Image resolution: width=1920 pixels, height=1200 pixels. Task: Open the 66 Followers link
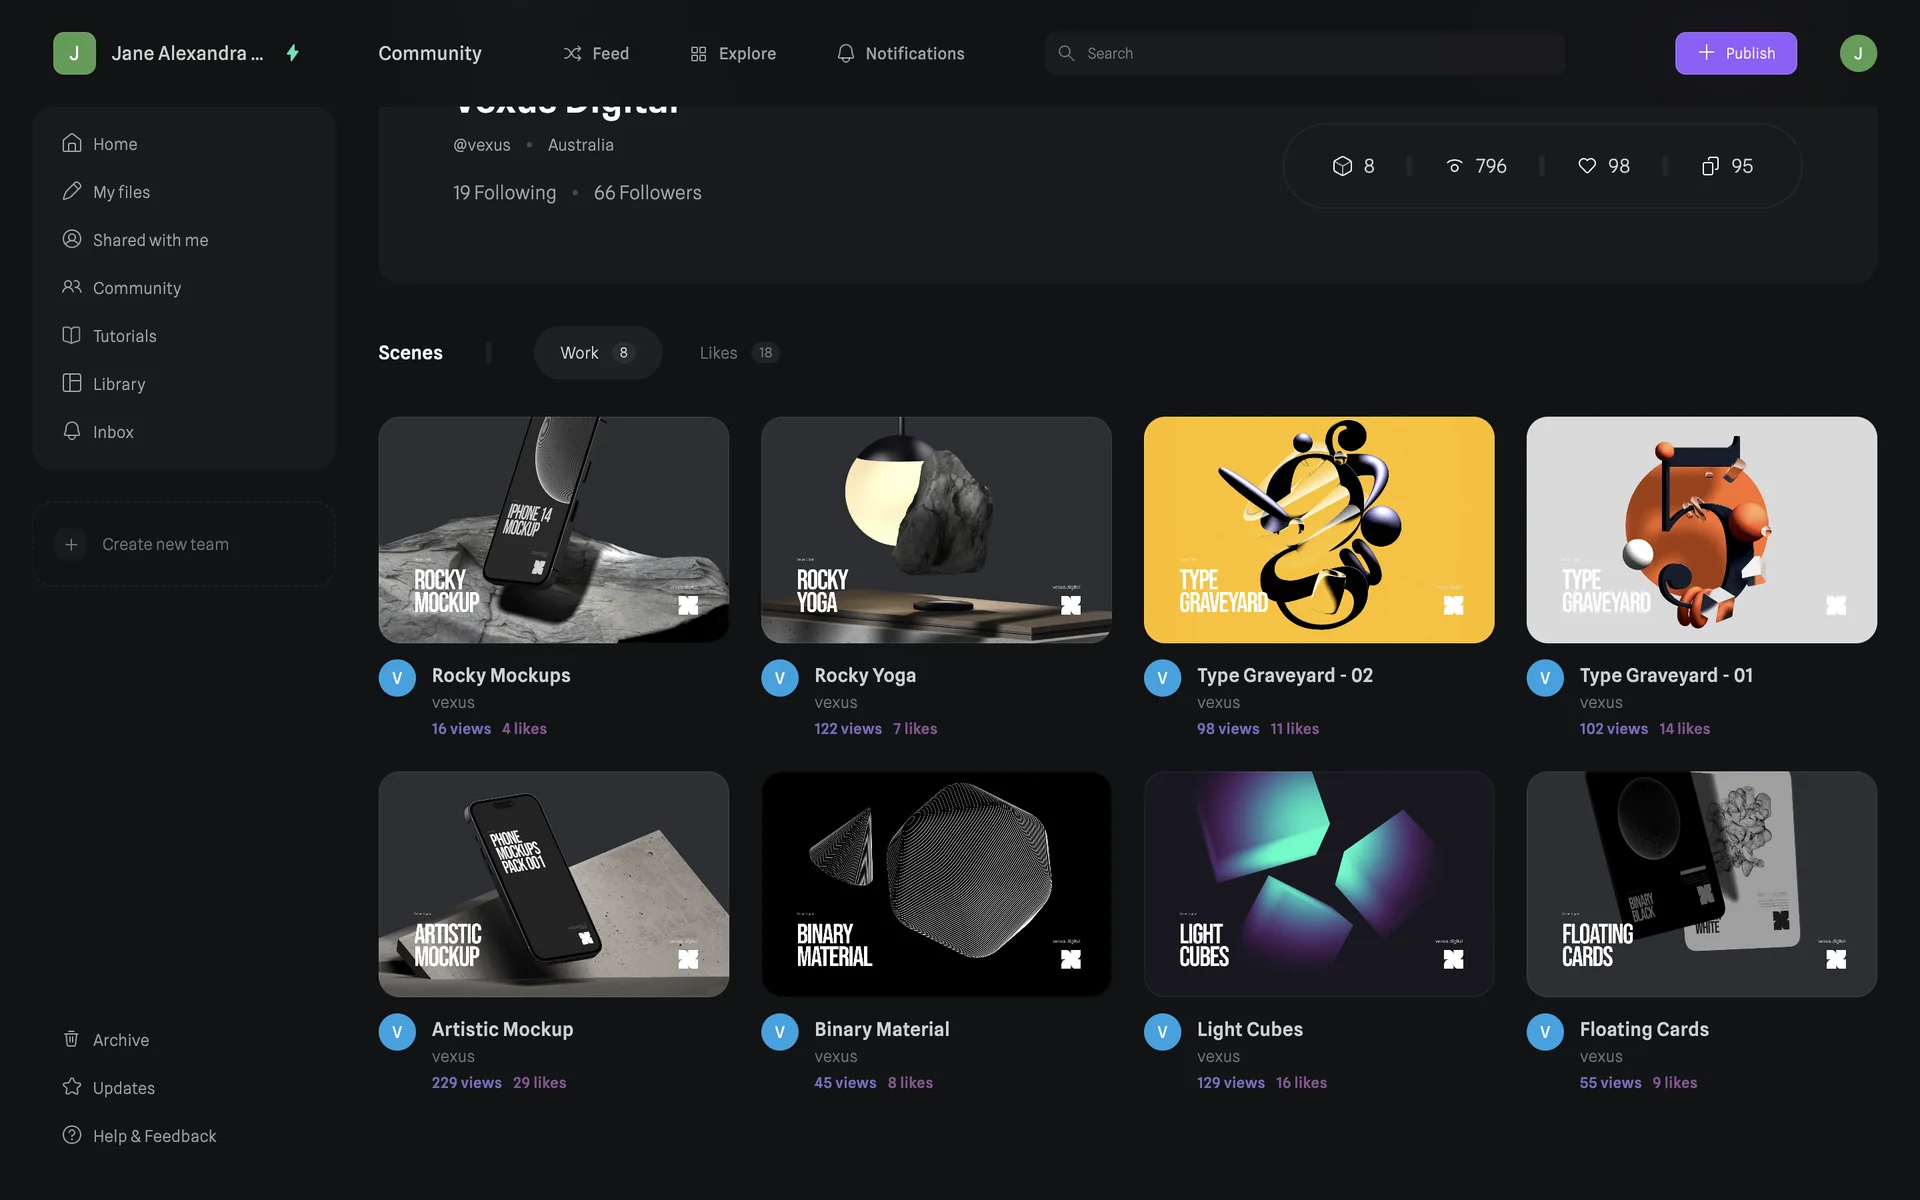point(647,192)
